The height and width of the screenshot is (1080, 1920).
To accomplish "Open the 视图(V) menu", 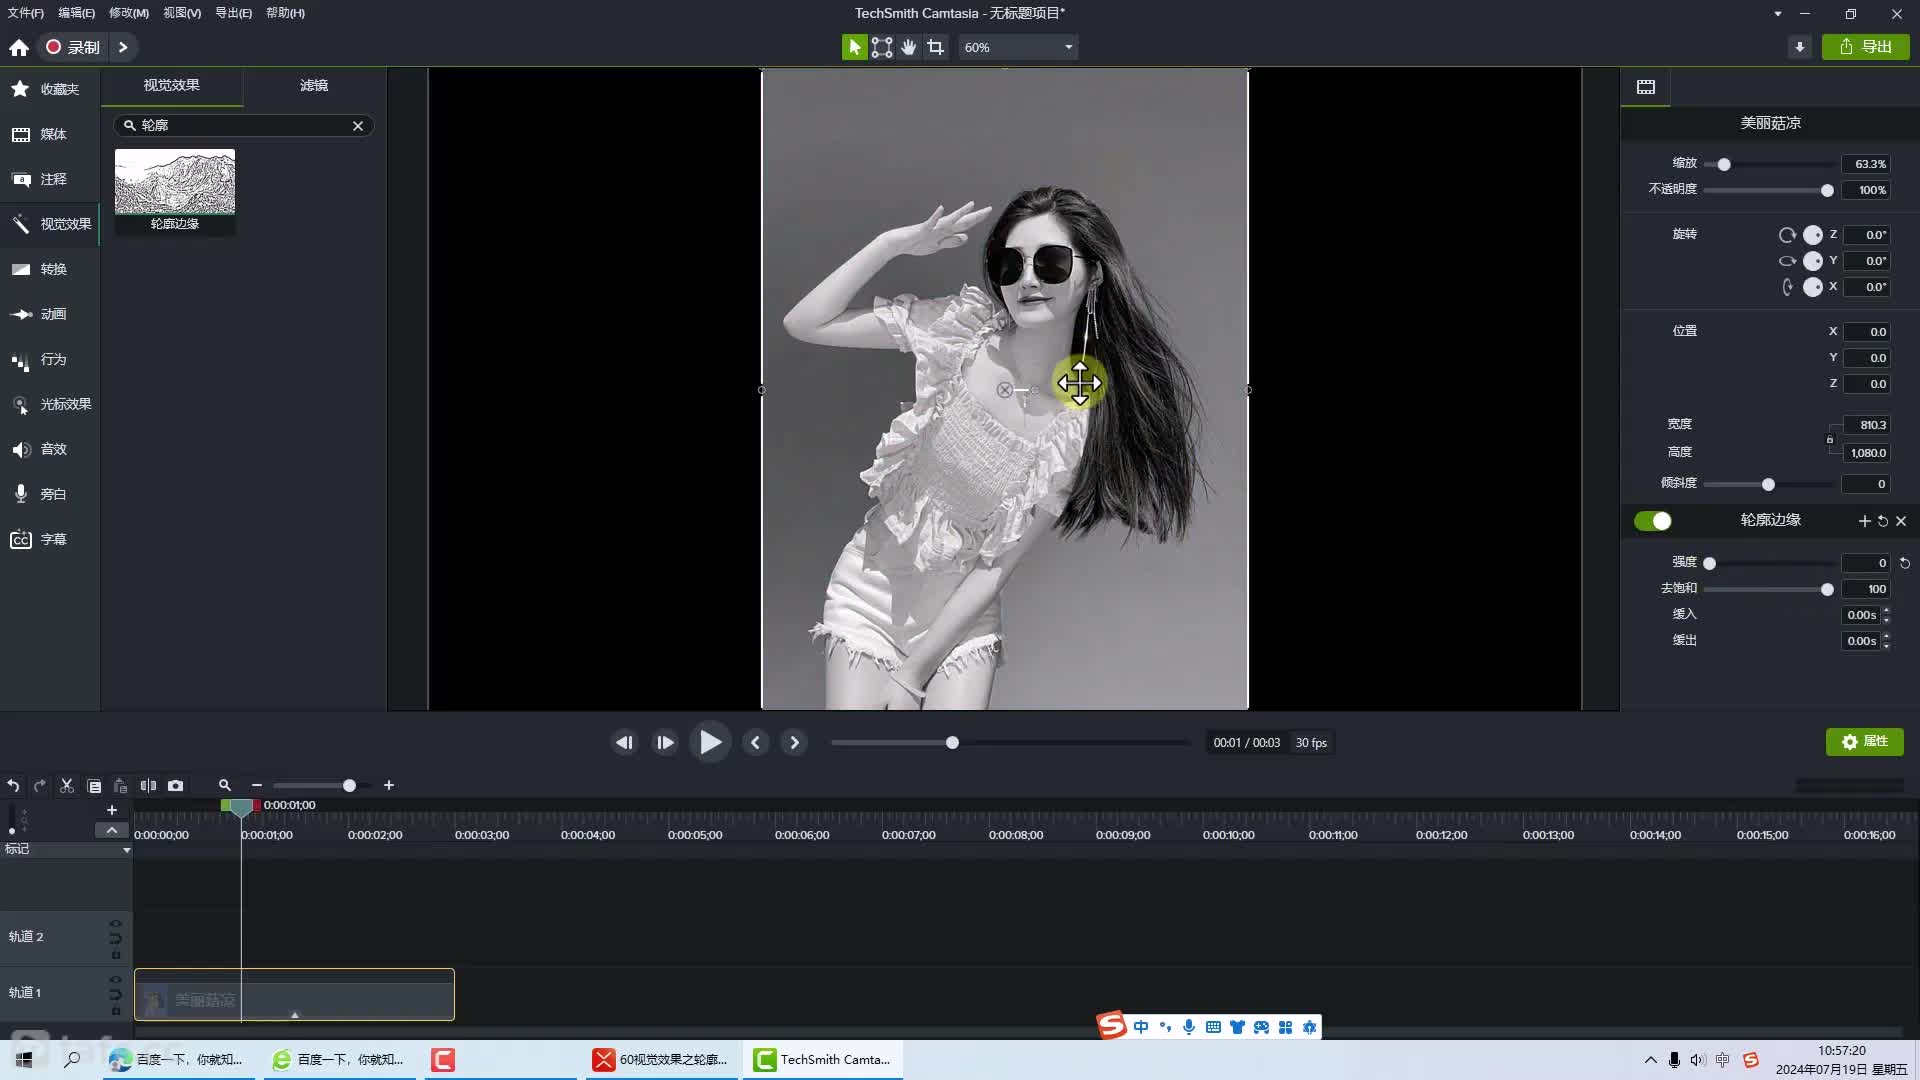I will tap(182, 13).
